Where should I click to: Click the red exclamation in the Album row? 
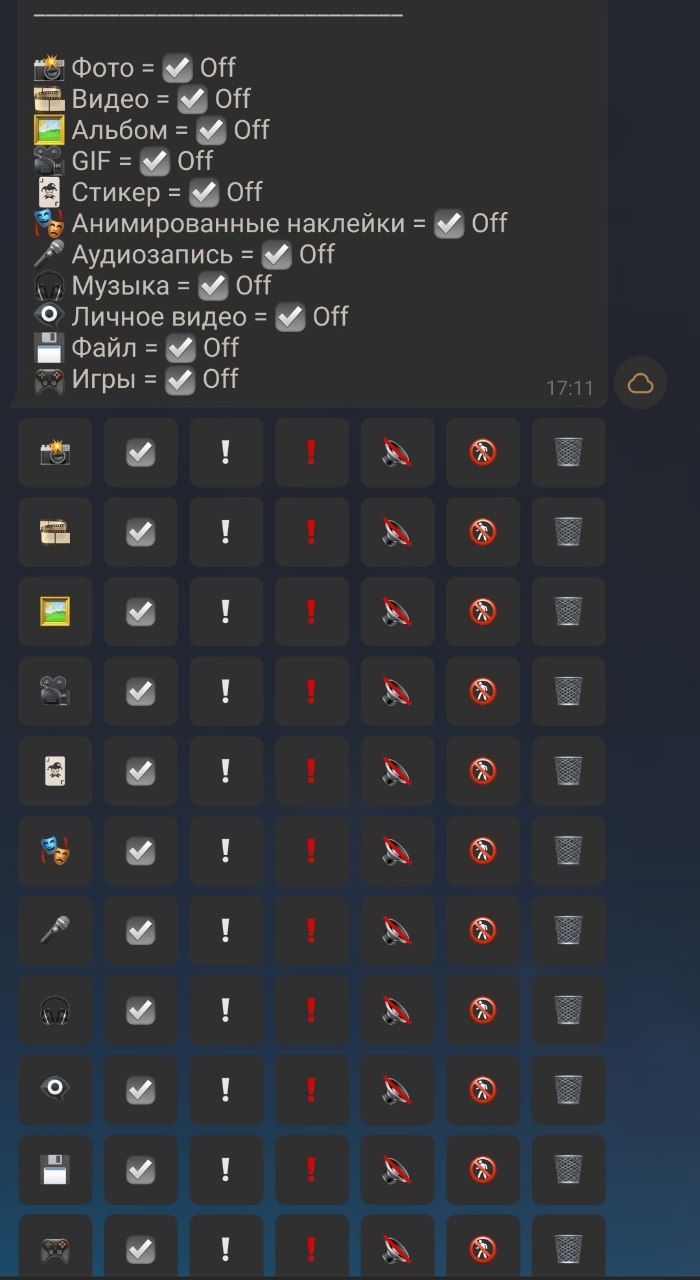[x=312, y=611]
